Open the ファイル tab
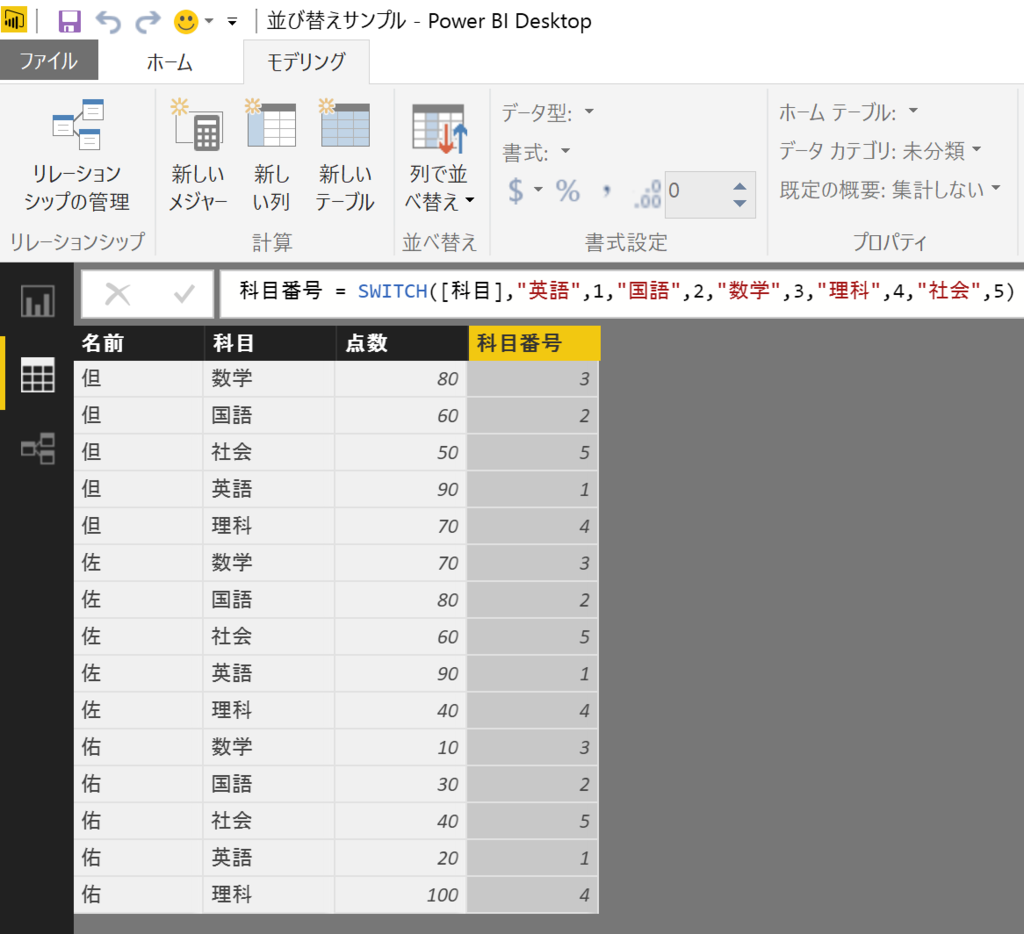The width and height of the screenshot is (1024, 934). [x=49, y=61]
